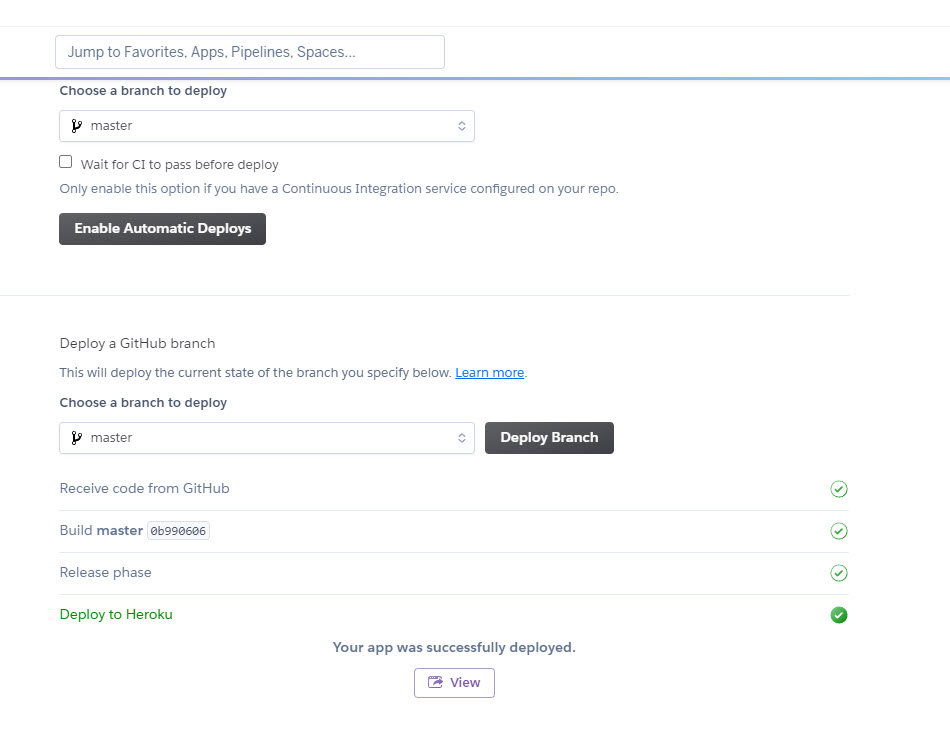This screenshot has height=738, width=950.
Task: Click the green Deploy to Heroku step label
Action: 116,615
